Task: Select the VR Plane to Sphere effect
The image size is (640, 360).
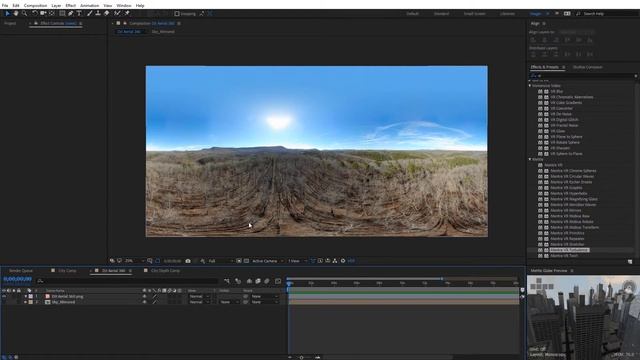Action: 566,137
